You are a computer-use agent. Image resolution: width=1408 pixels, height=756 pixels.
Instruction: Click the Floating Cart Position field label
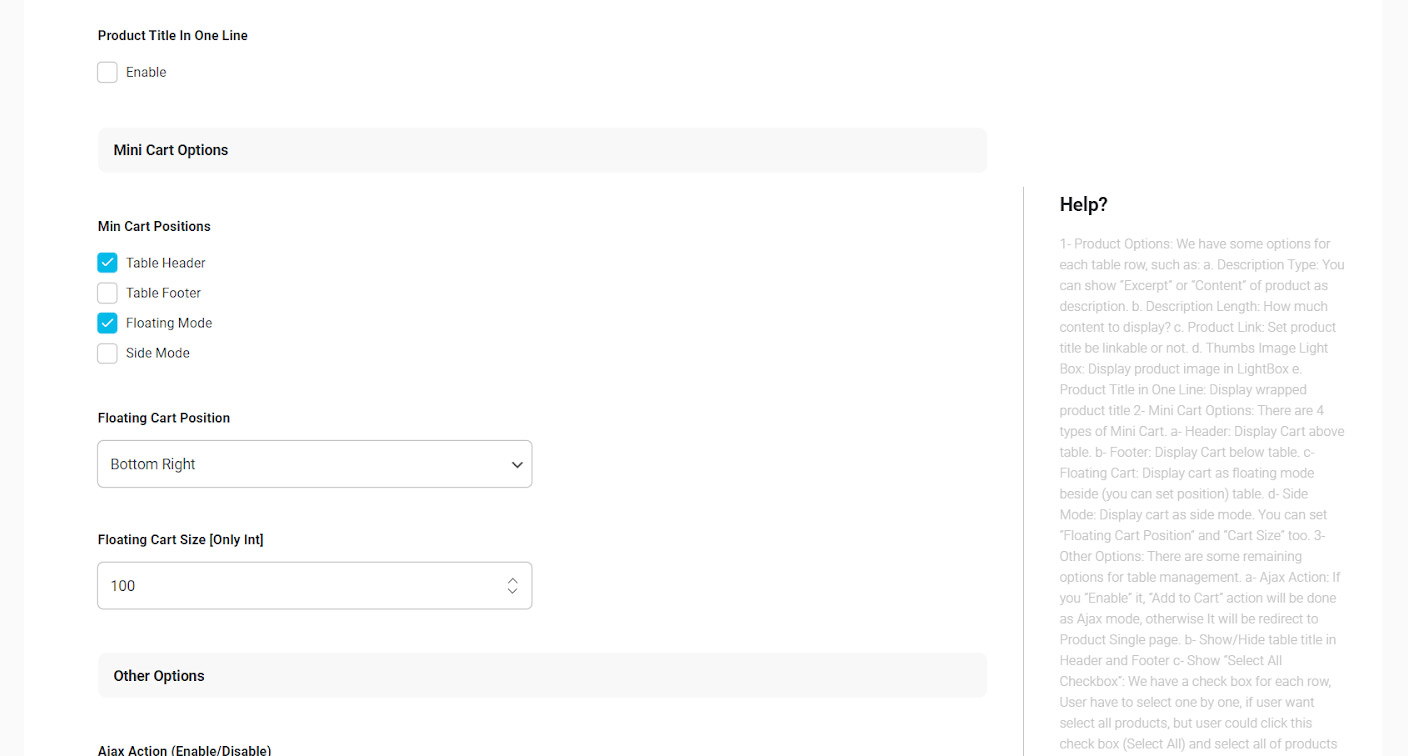[x=164, y=418]
